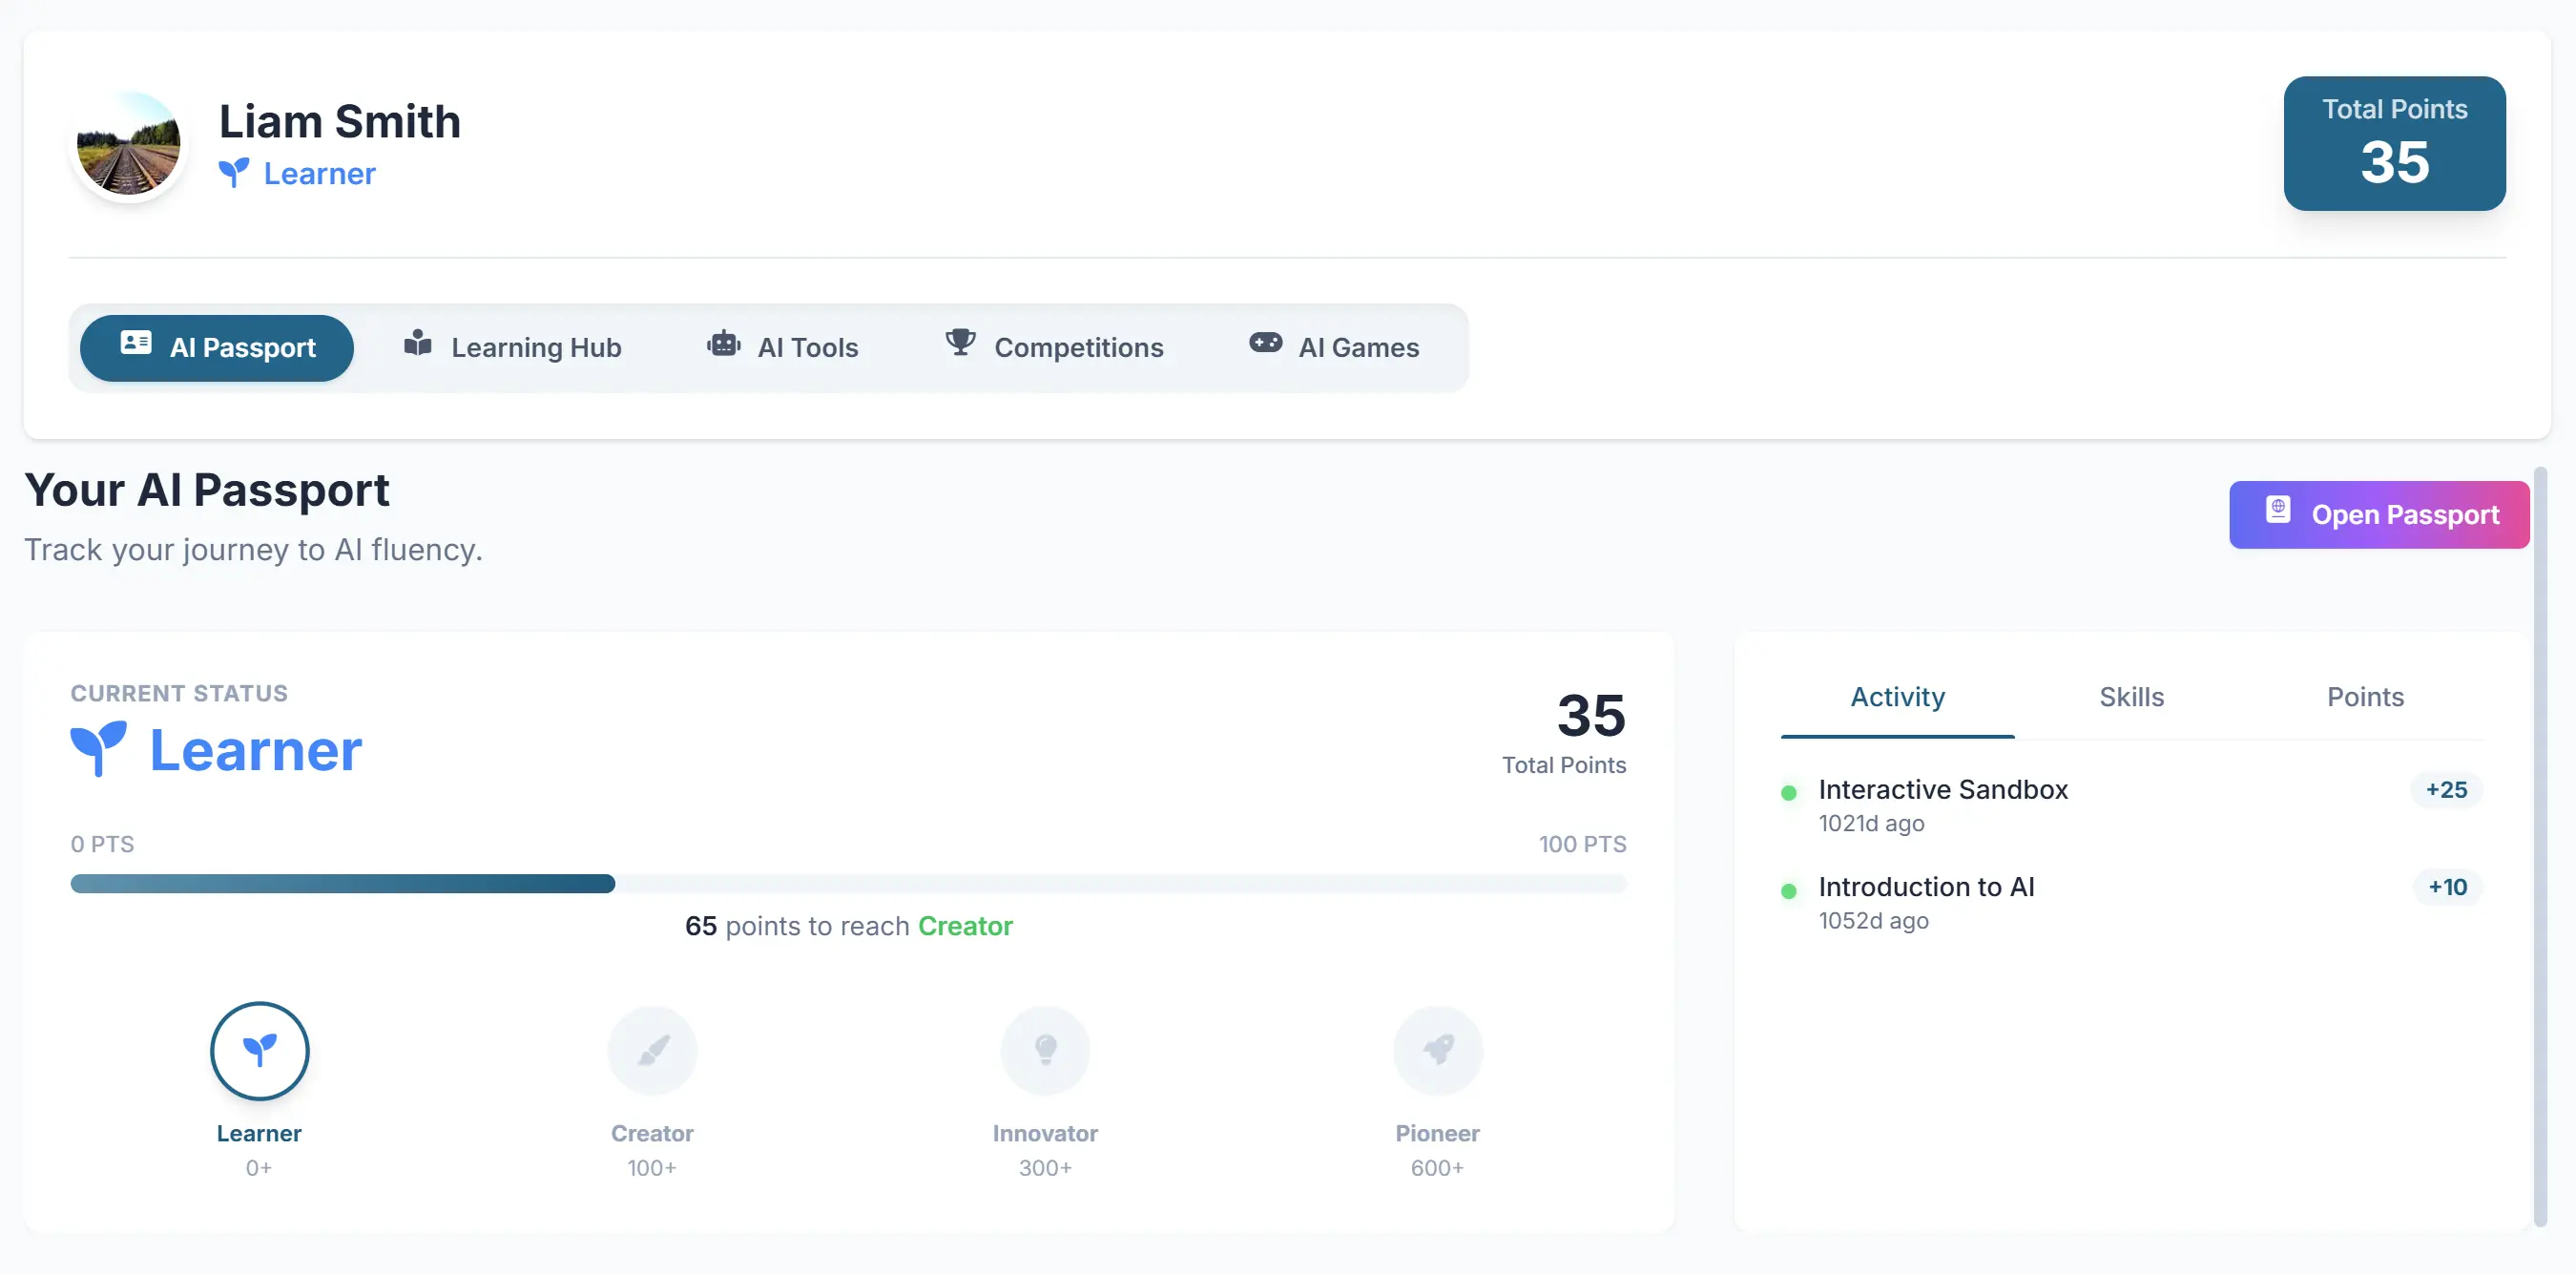Select the AI Games controller icon
The height and width of the screenshot is (1275, 2576).
(x=1264, y=344)
